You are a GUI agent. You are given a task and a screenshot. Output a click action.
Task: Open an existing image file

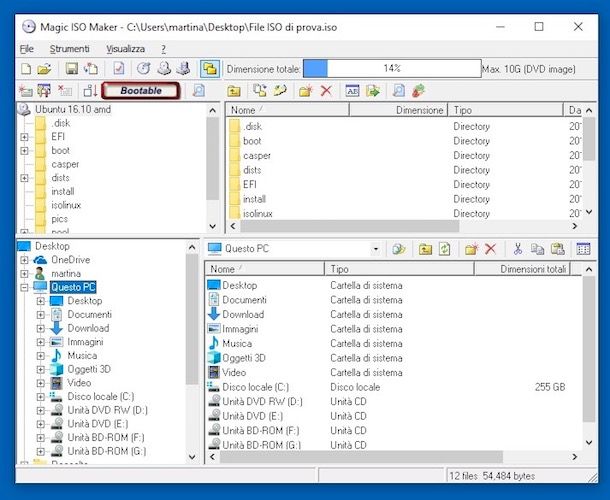(x=44, y=69)
